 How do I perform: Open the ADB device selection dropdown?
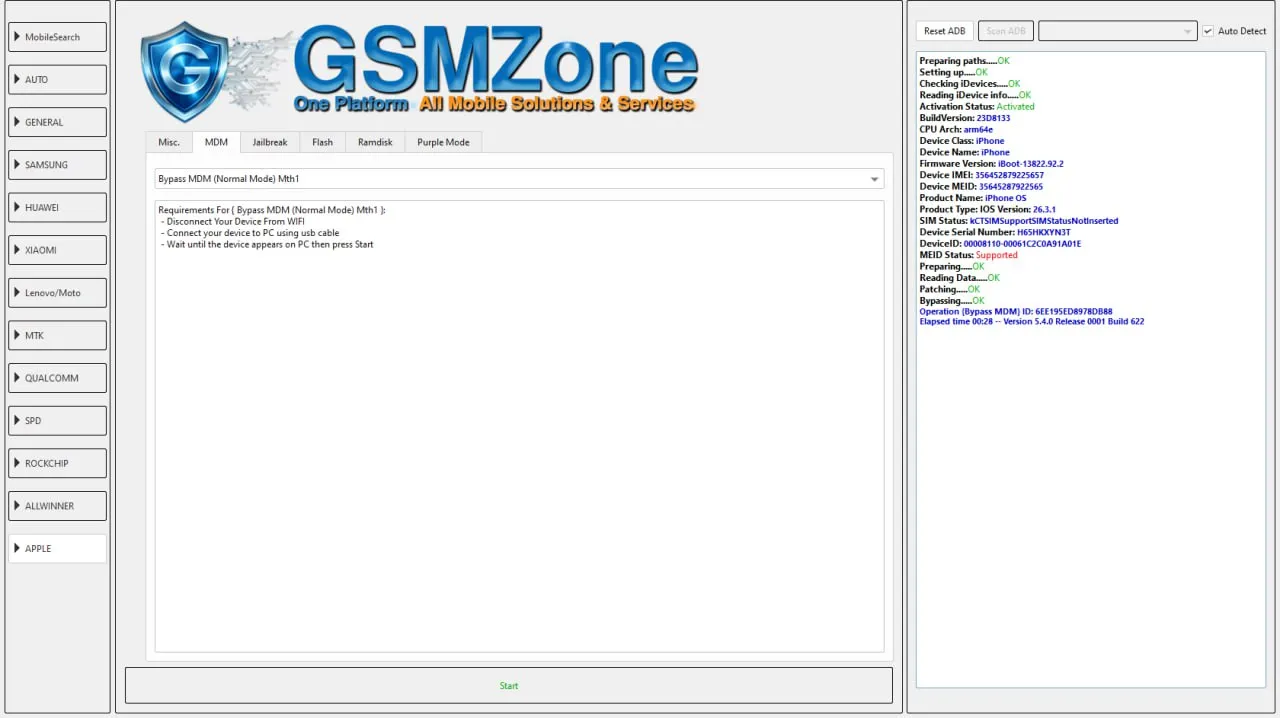(x=1117, y=31)
